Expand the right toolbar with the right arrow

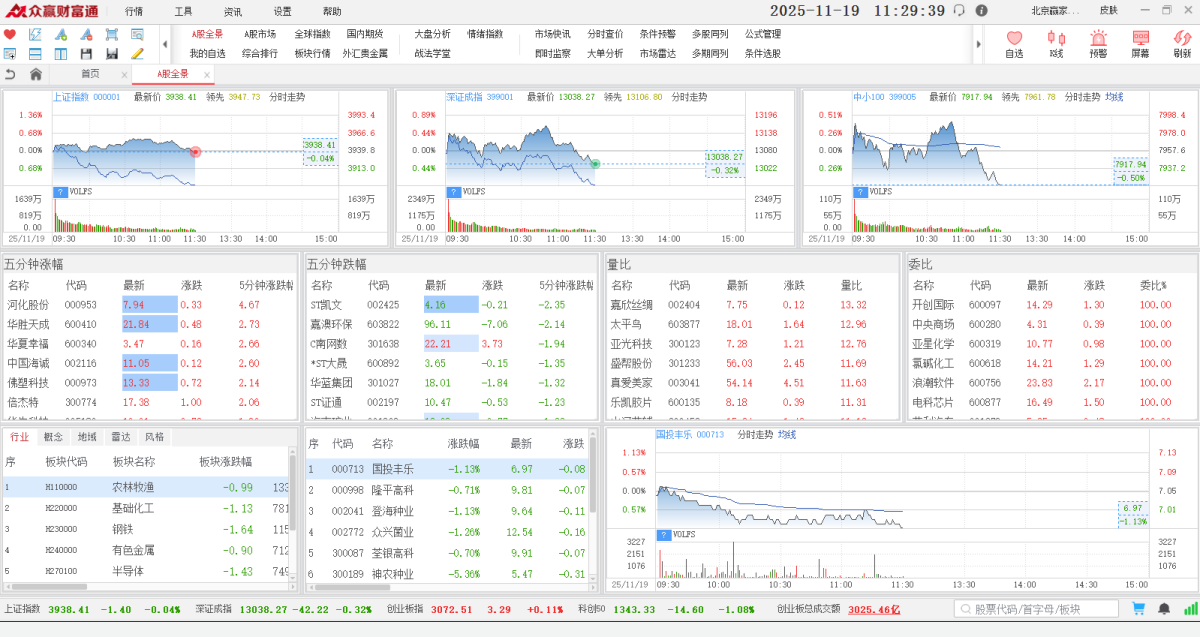click(x=978, y=44)
